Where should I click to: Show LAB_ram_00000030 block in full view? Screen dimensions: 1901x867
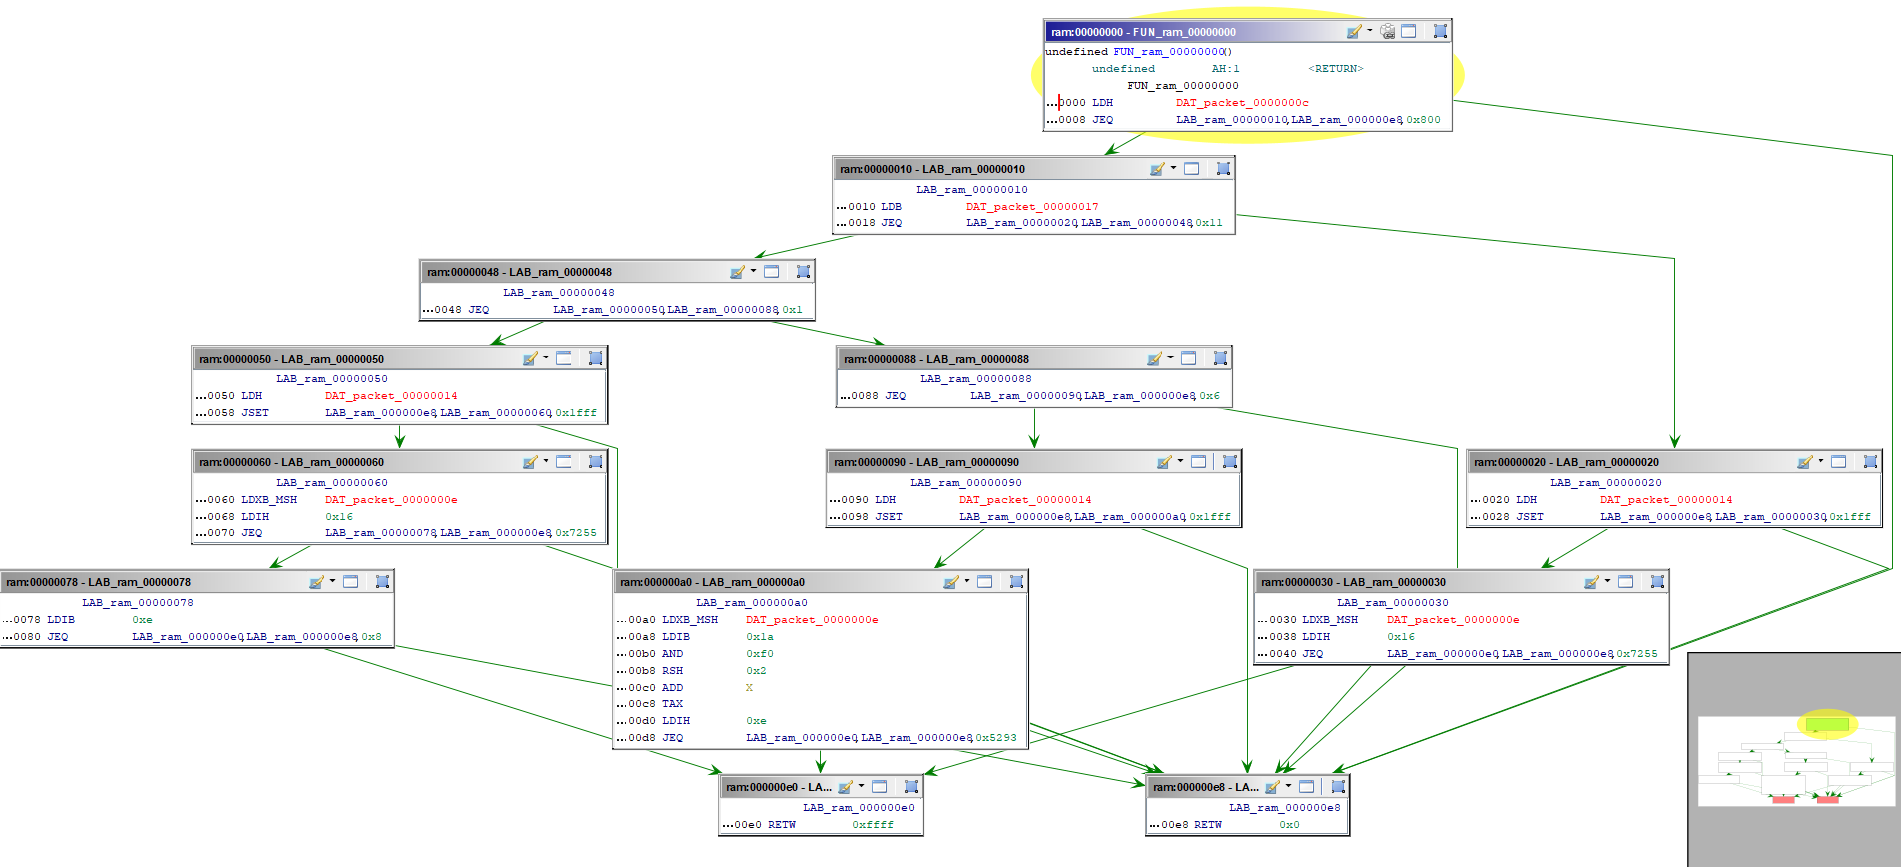(1626, 582)
